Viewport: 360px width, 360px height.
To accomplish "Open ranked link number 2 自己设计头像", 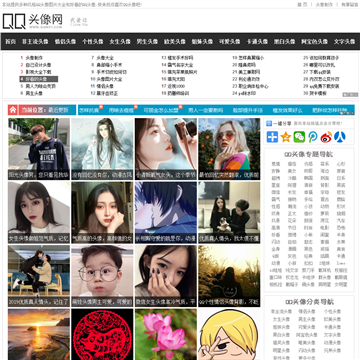I will tap(38, 65).
